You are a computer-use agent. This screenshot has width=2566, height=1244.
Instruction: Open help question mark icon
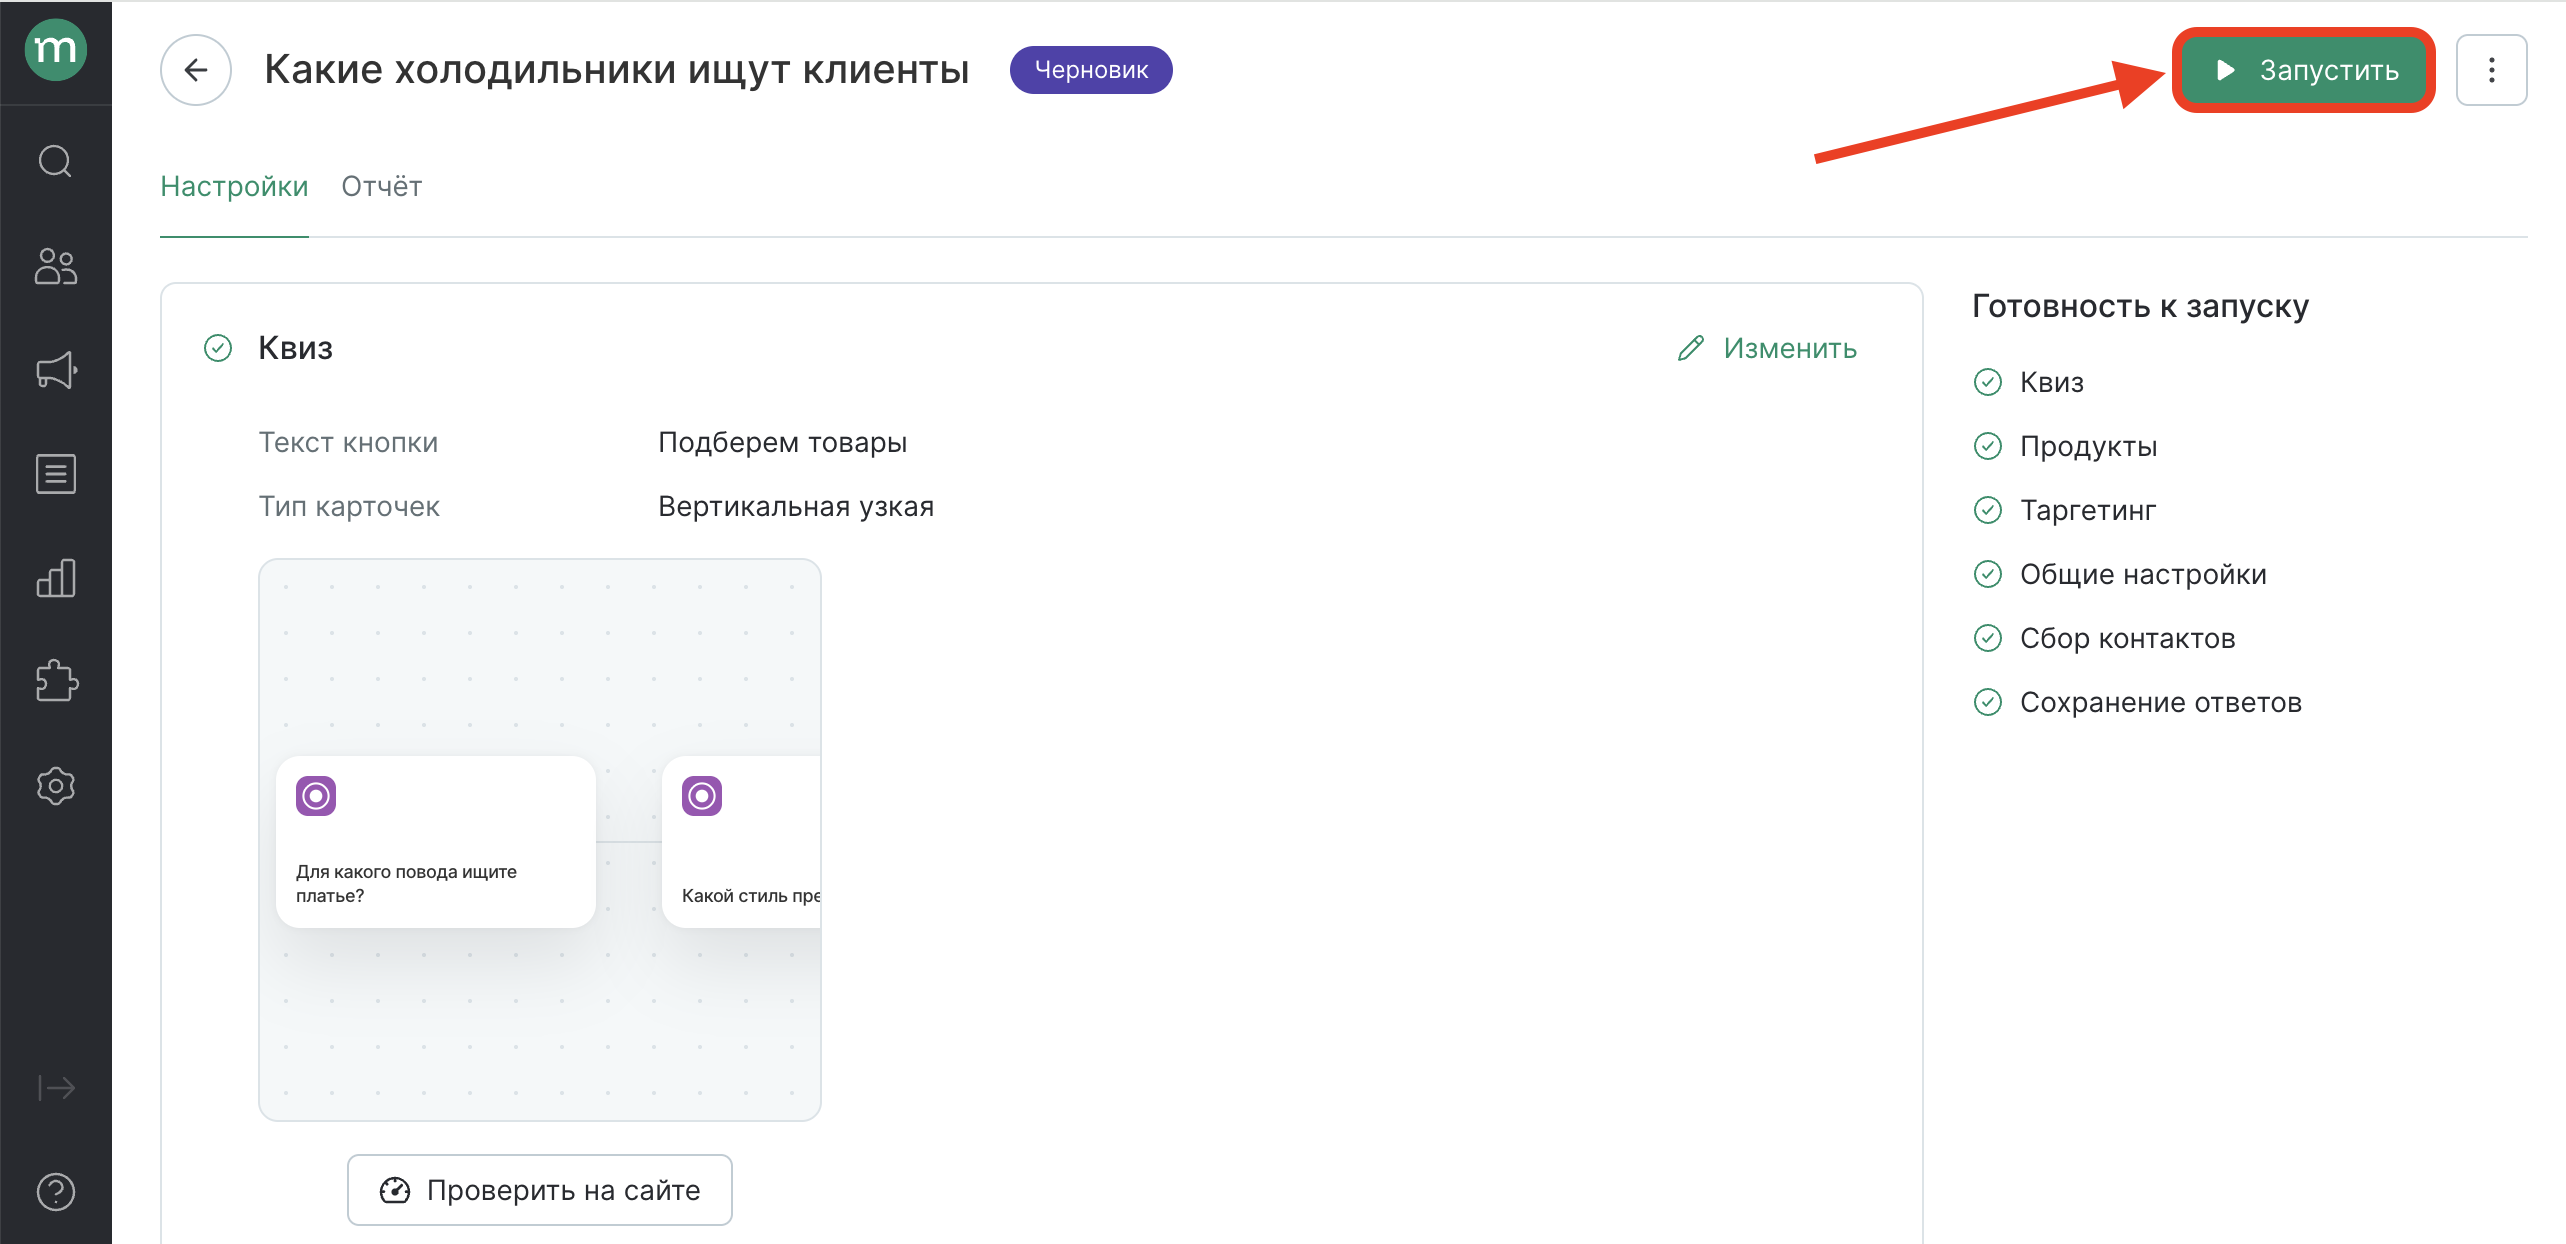coord(56,1191)
